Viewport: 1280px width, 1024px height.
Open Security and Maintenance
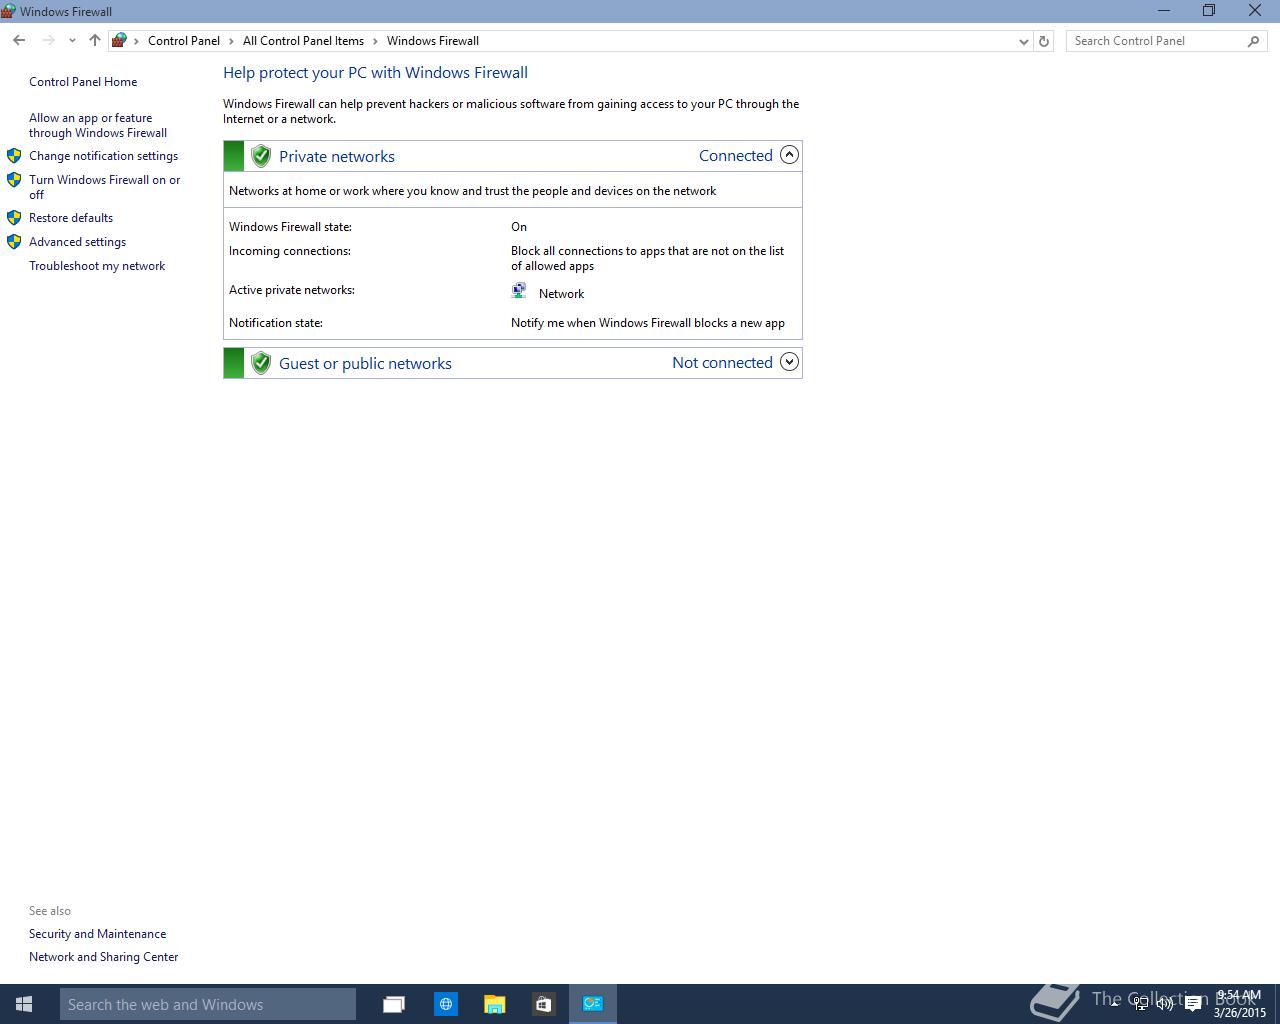pos(98,934)
